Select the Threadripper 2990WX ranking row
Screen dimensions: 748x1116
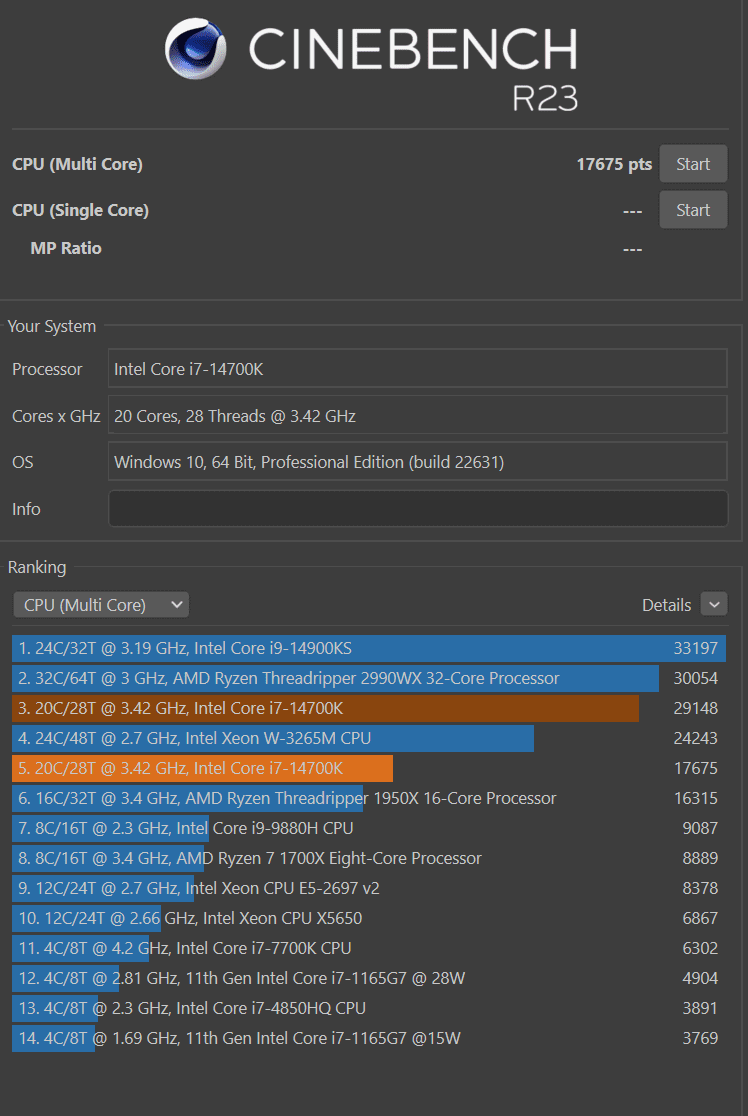369,678
